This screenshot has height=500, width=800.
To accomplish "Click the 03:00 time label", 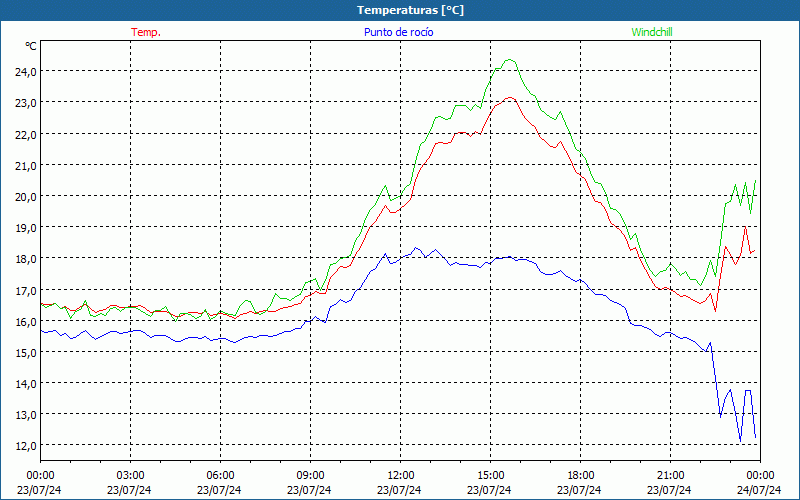I will pos(130,476).
